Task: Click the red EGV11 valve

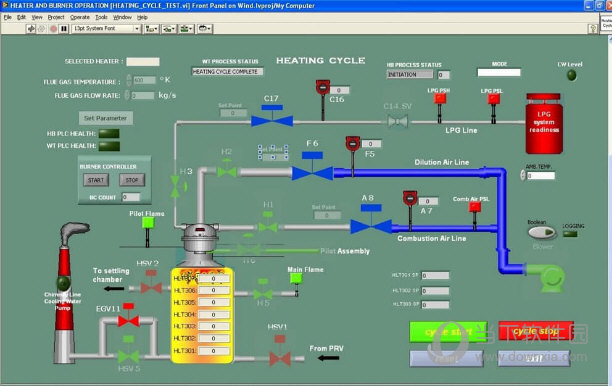Action: (x=128, y=321)
